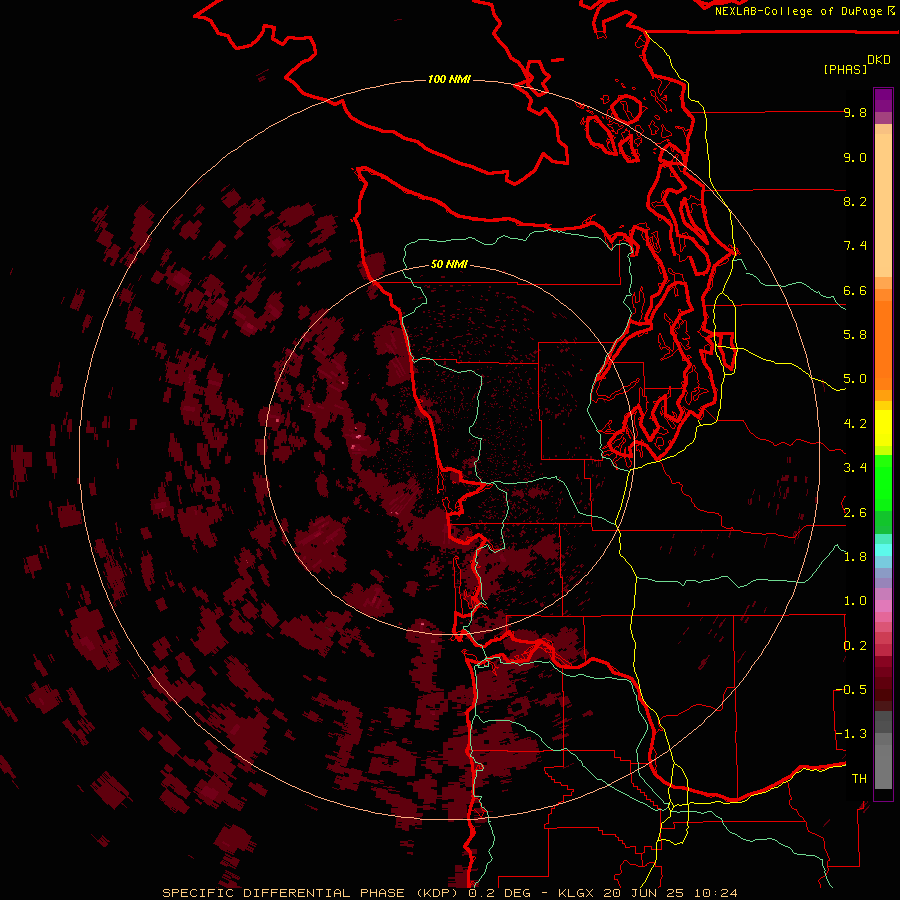Click the 6.6 legend value
The height and width of the screenshot is (900, 900).
pyautogui.click(x=855, y=291)
